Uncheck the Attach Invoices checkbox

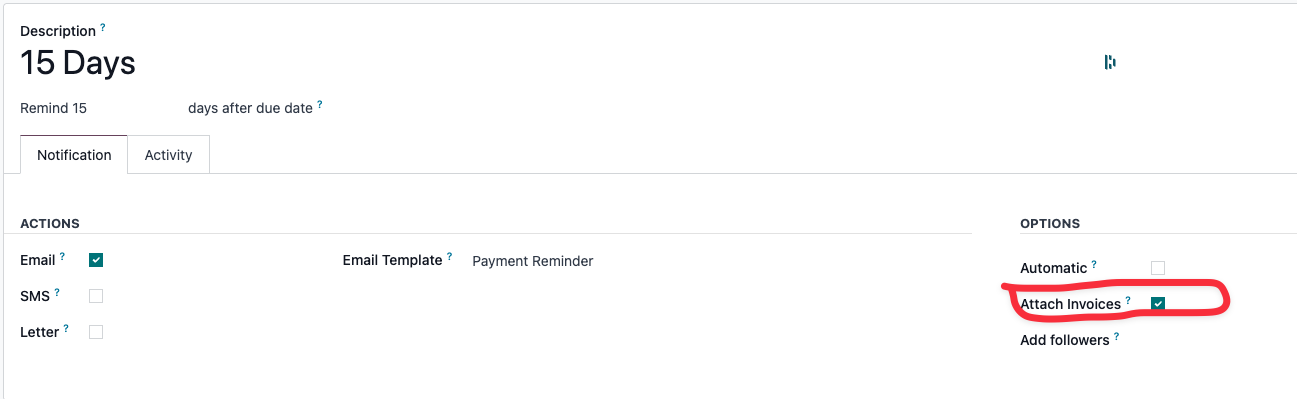pos(1158,303)
